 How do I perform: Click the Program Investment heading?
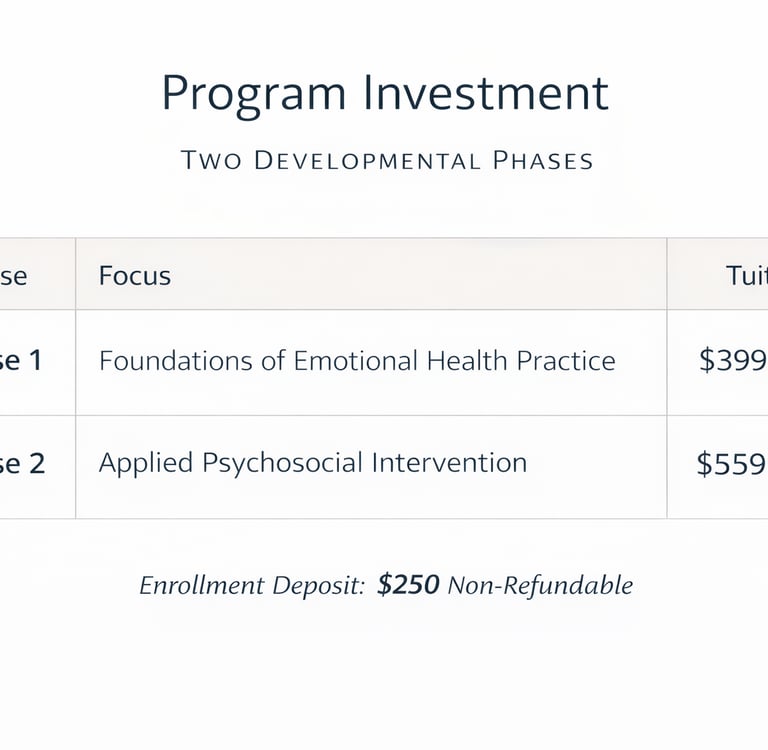point(384,94)
